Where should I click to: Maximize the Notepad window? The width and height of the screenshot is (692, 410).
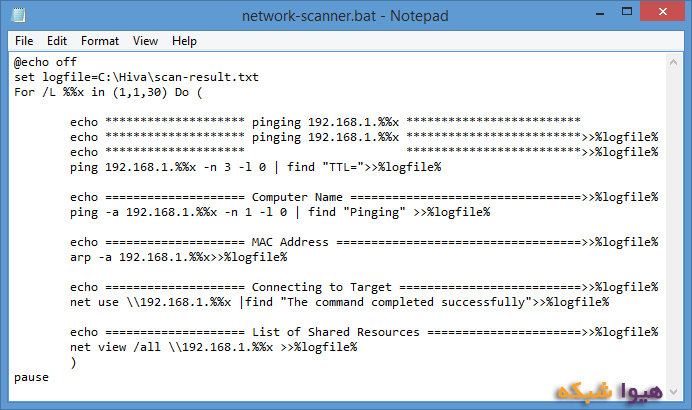622,15
